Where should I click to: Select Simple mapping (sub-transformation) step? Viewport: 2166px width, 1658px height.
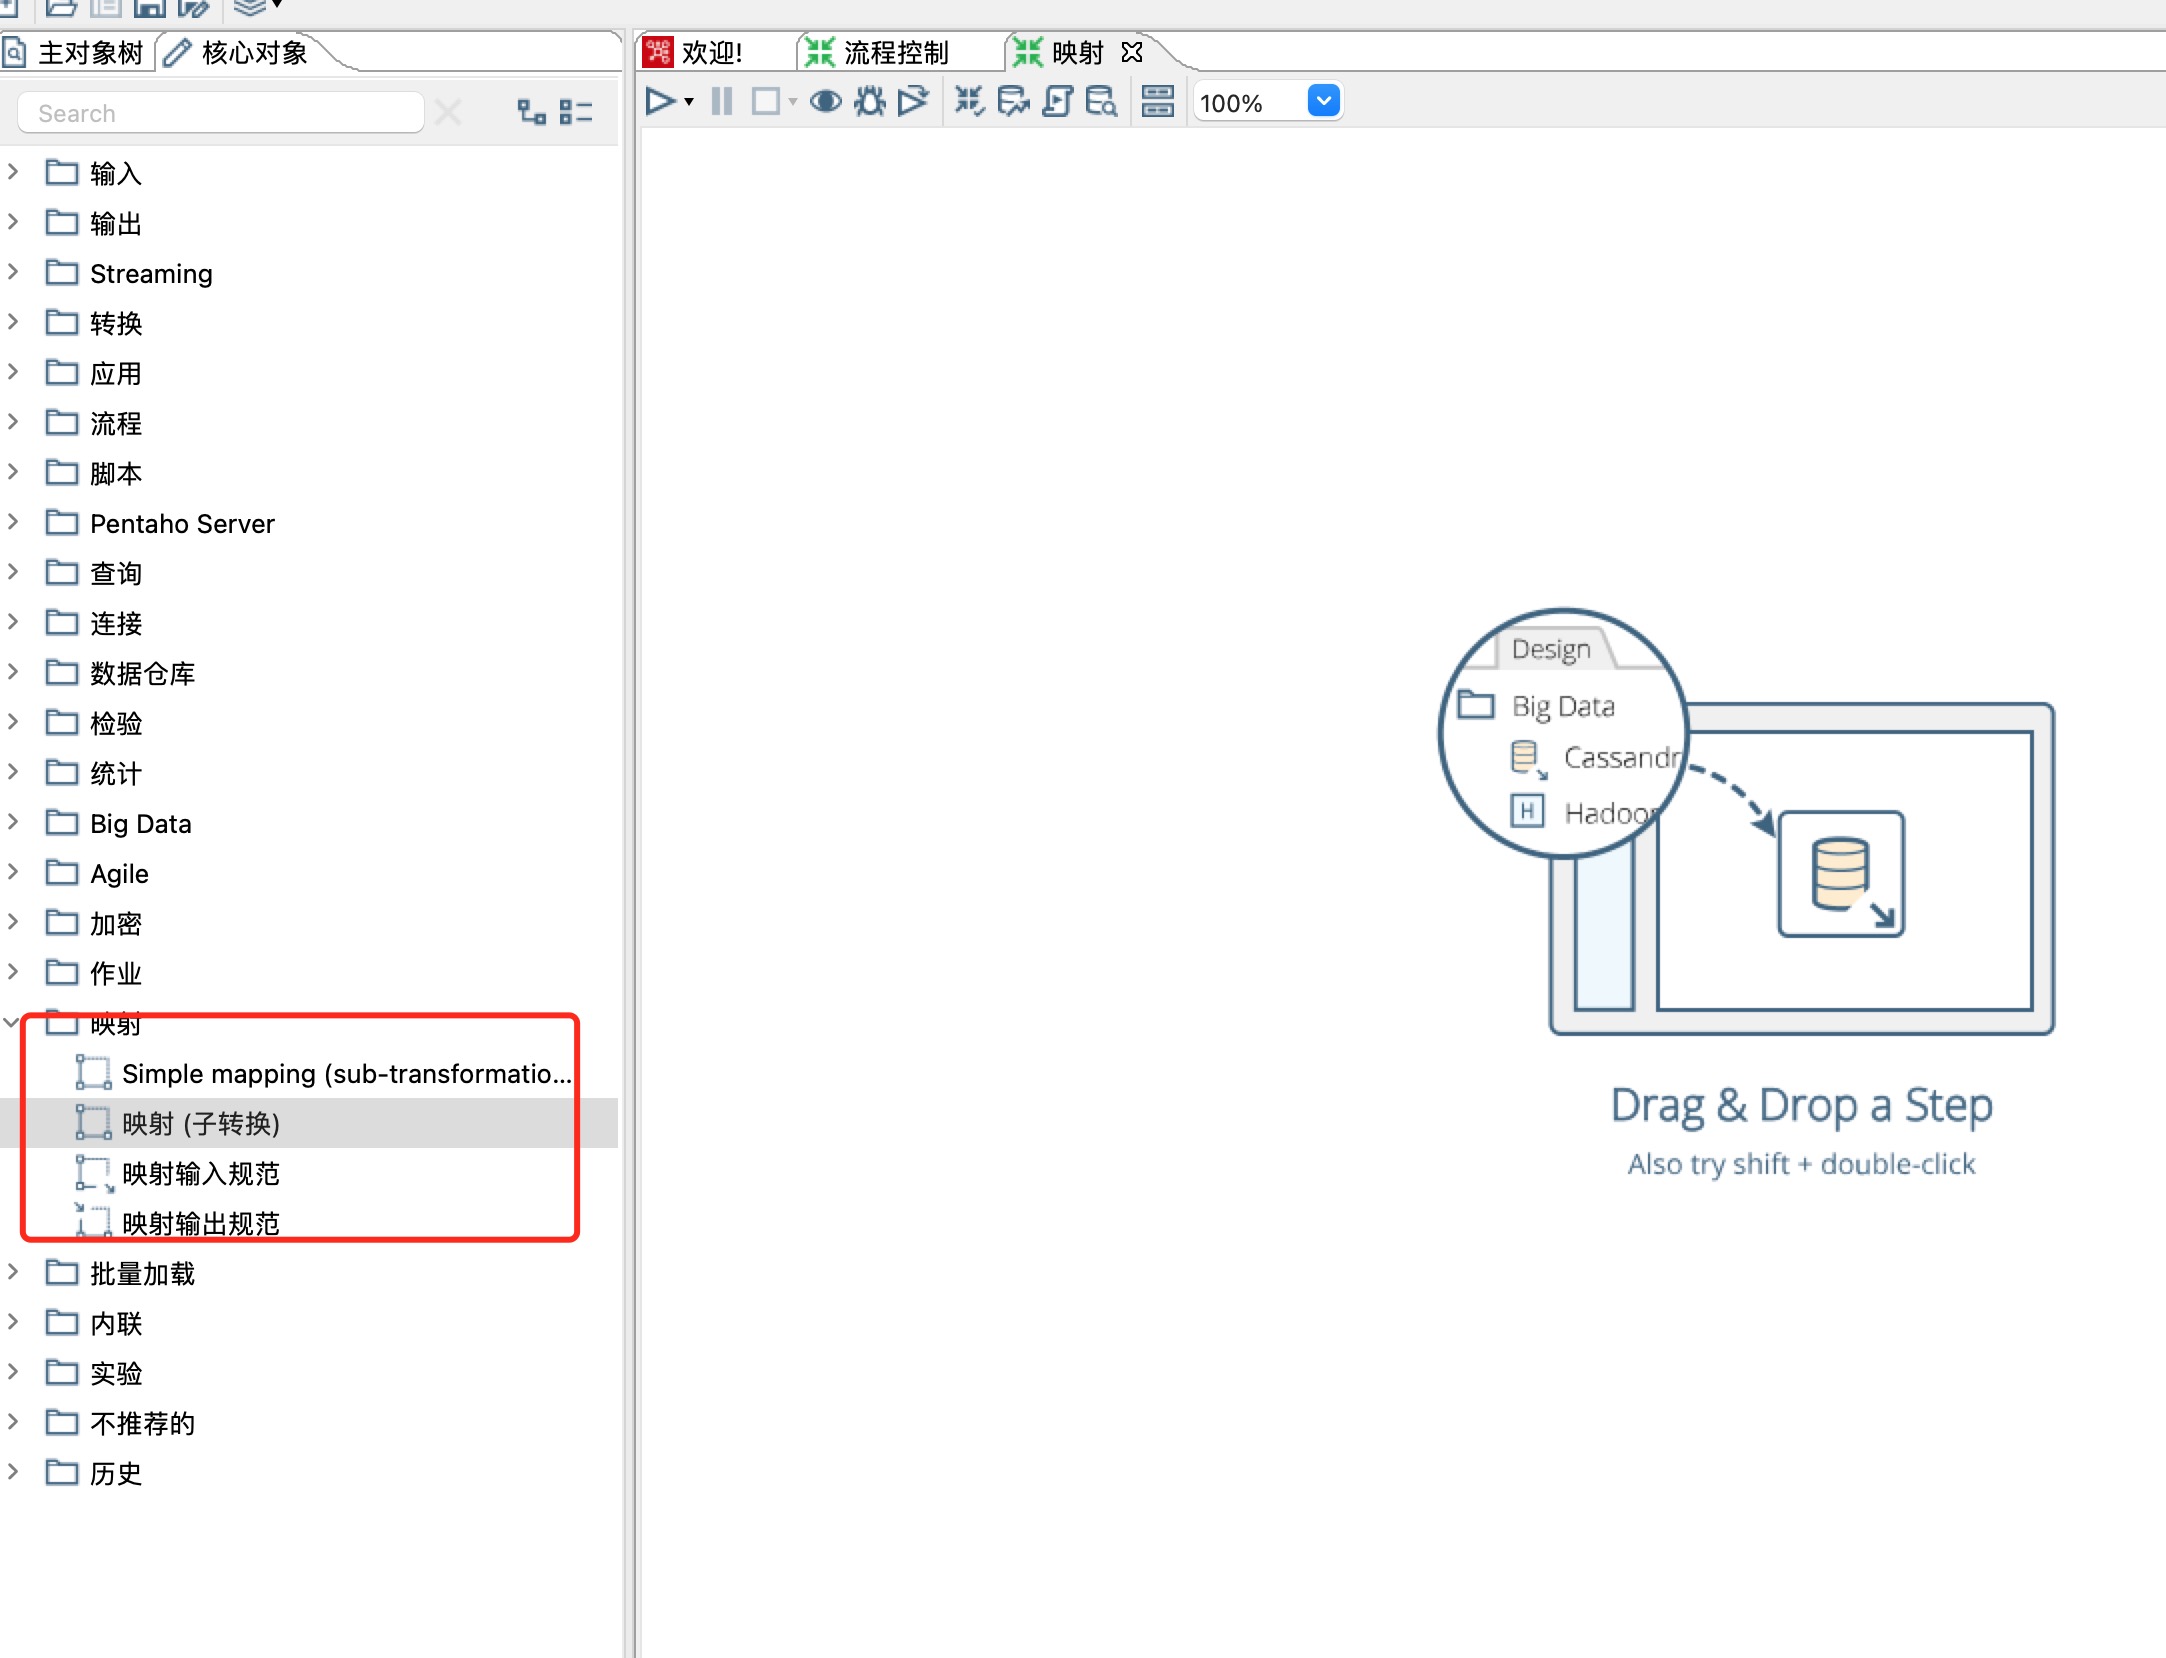tap(345, 1074)
